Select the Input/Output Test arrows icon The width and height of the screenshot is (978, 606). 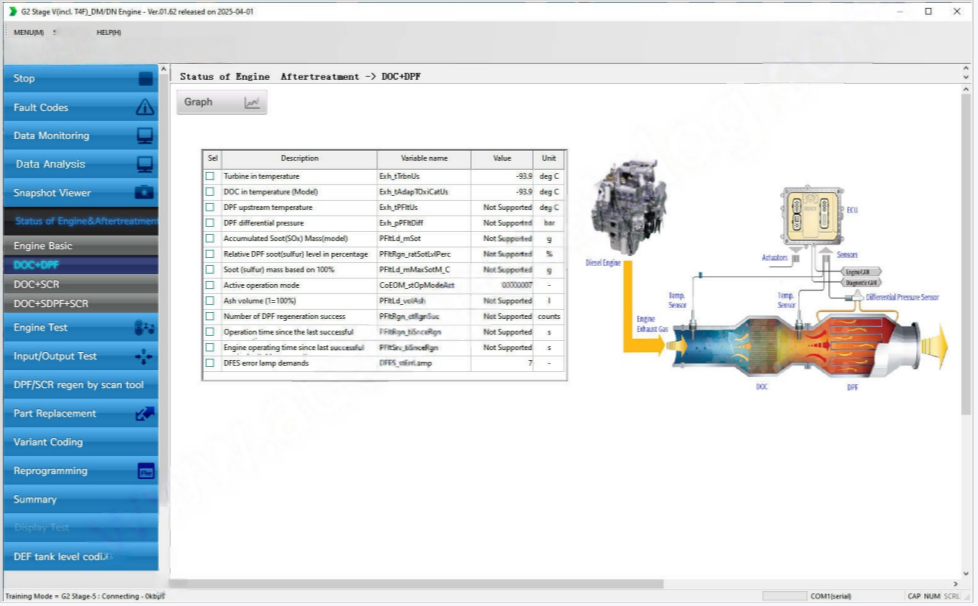tap(144, 356)
